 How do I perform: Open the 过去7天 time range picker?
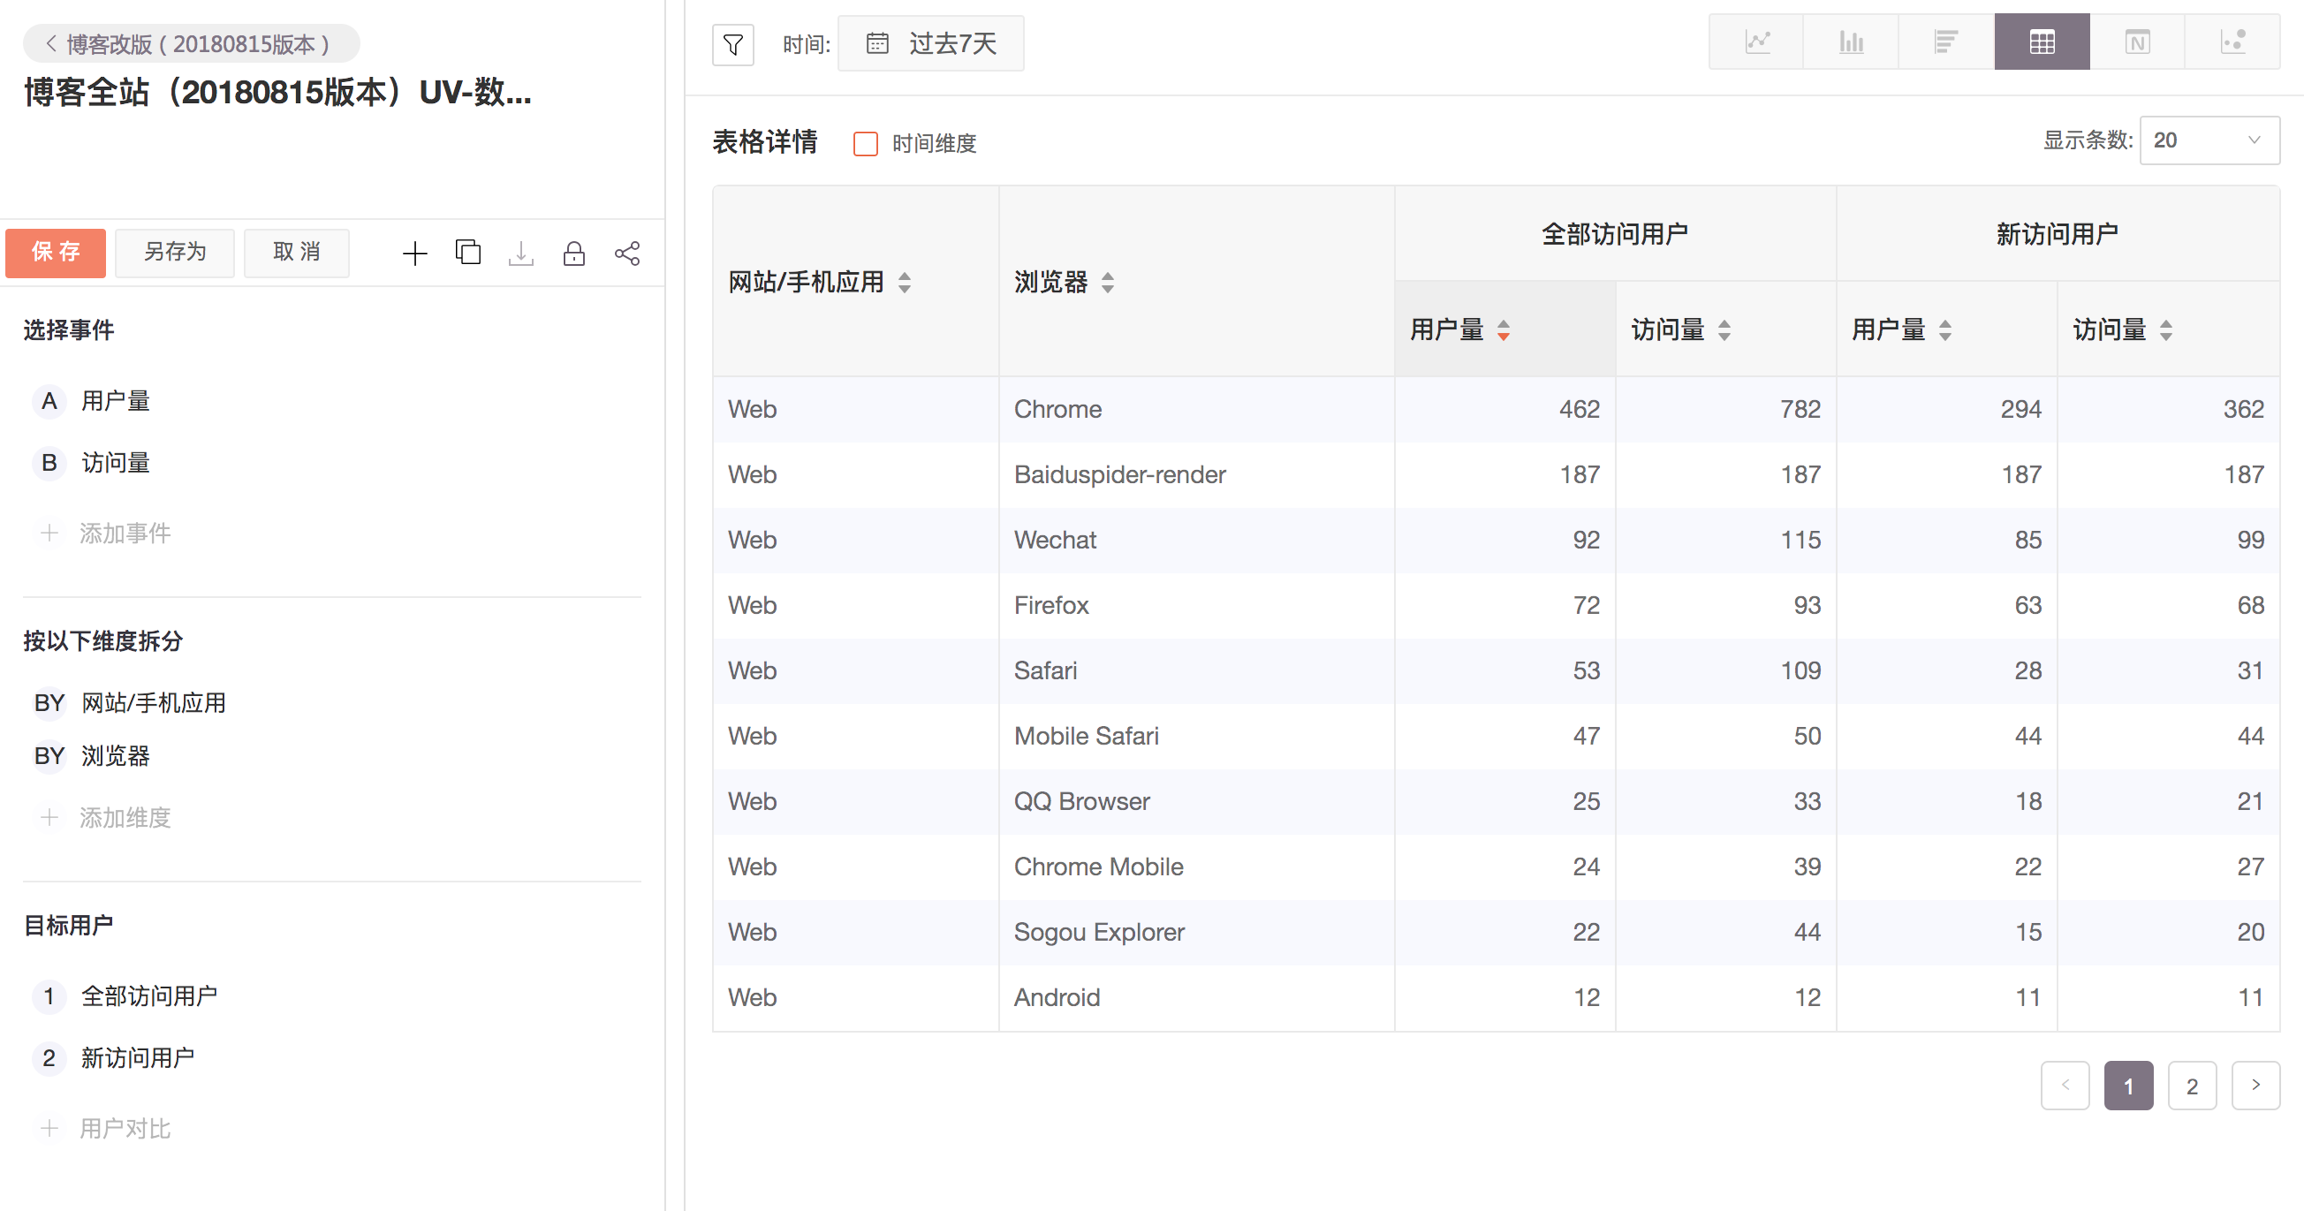pyautogui.click(x=931, y=44)
